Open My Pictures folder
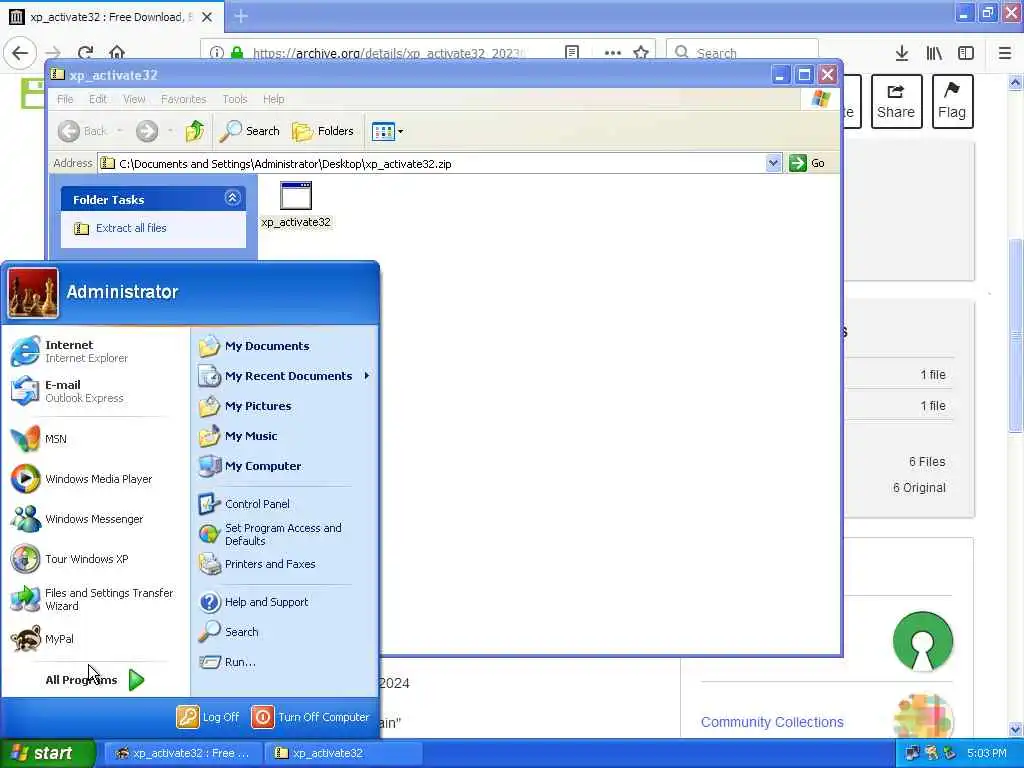The image size is (1024, 768). click(245, 406)
